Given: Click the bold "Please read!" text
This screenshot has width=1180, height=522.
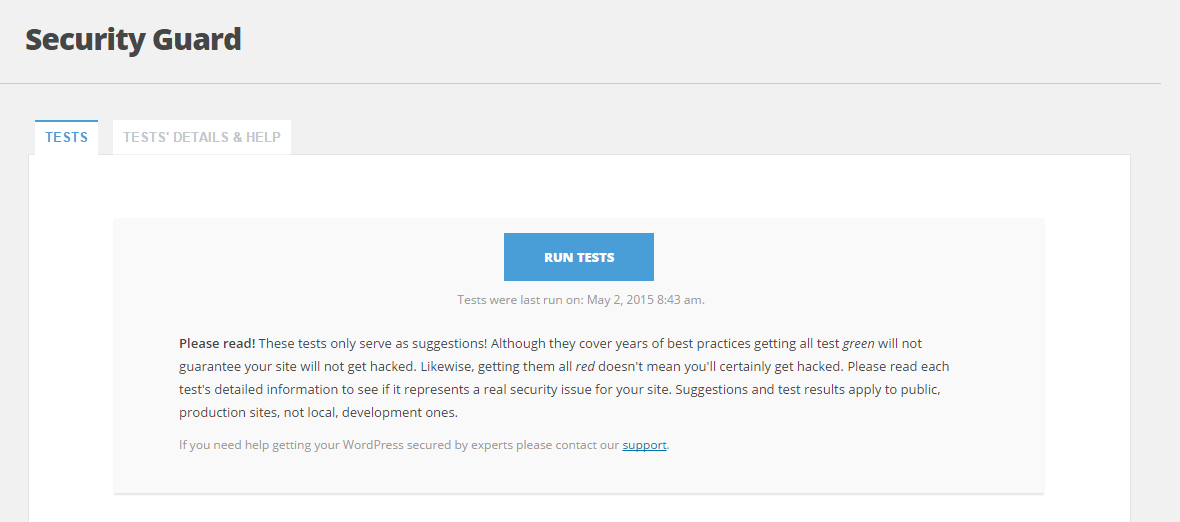Looking at the screenshot, I should pos(217,344).
